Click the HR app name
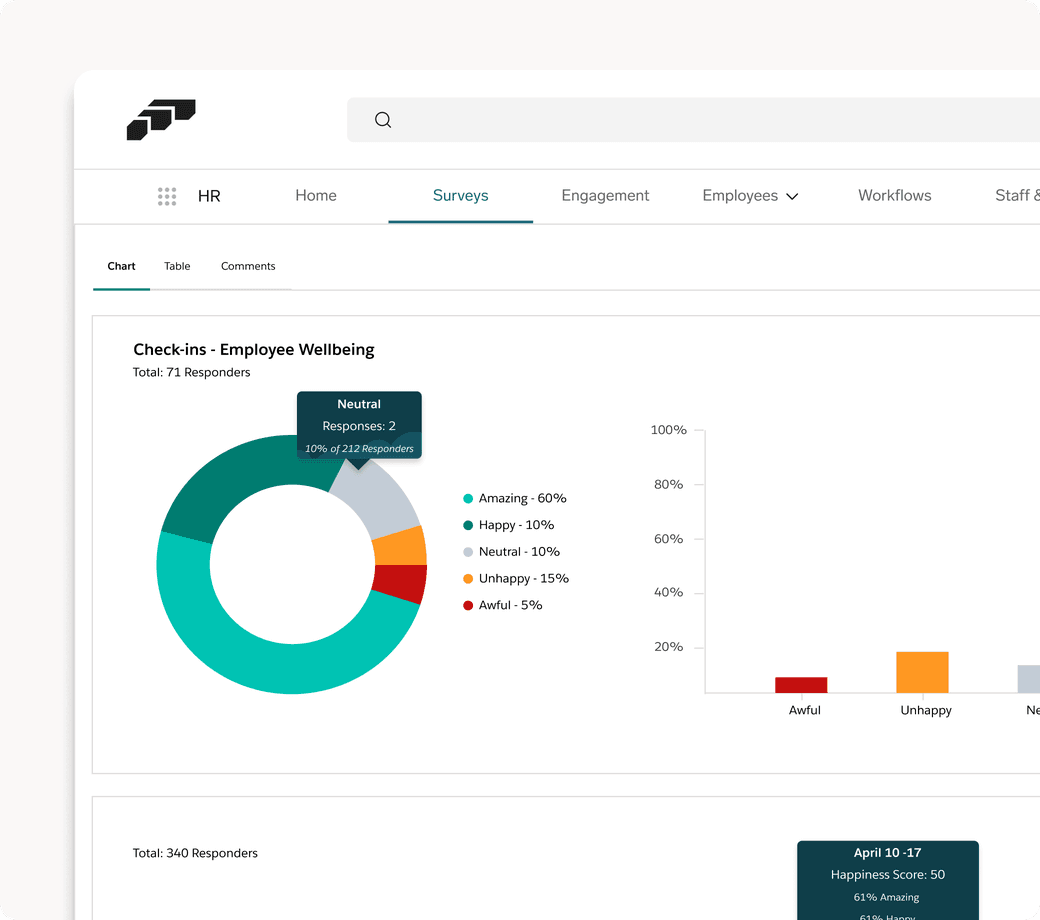Image resolution: width=1040 pixels, height=920 pixels. click(209, 196)
